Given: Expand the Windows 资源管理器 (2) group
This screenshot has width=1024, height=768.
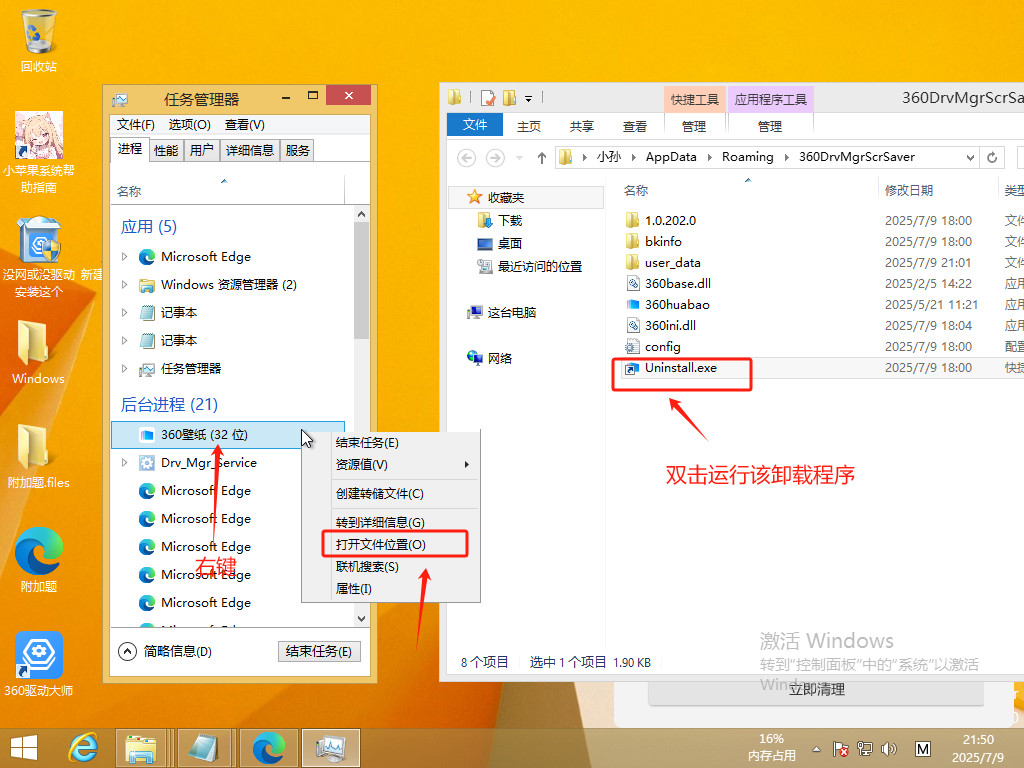Looking at the screenshot, I should (x=124, y=285).
